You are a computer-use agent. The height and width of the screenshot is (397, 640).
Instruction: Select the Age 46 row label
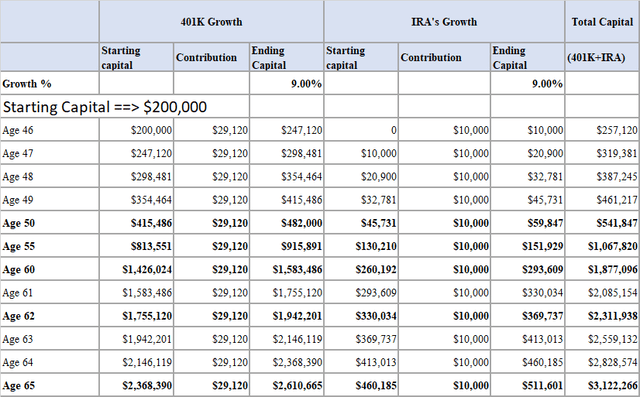tap(49, 130)
